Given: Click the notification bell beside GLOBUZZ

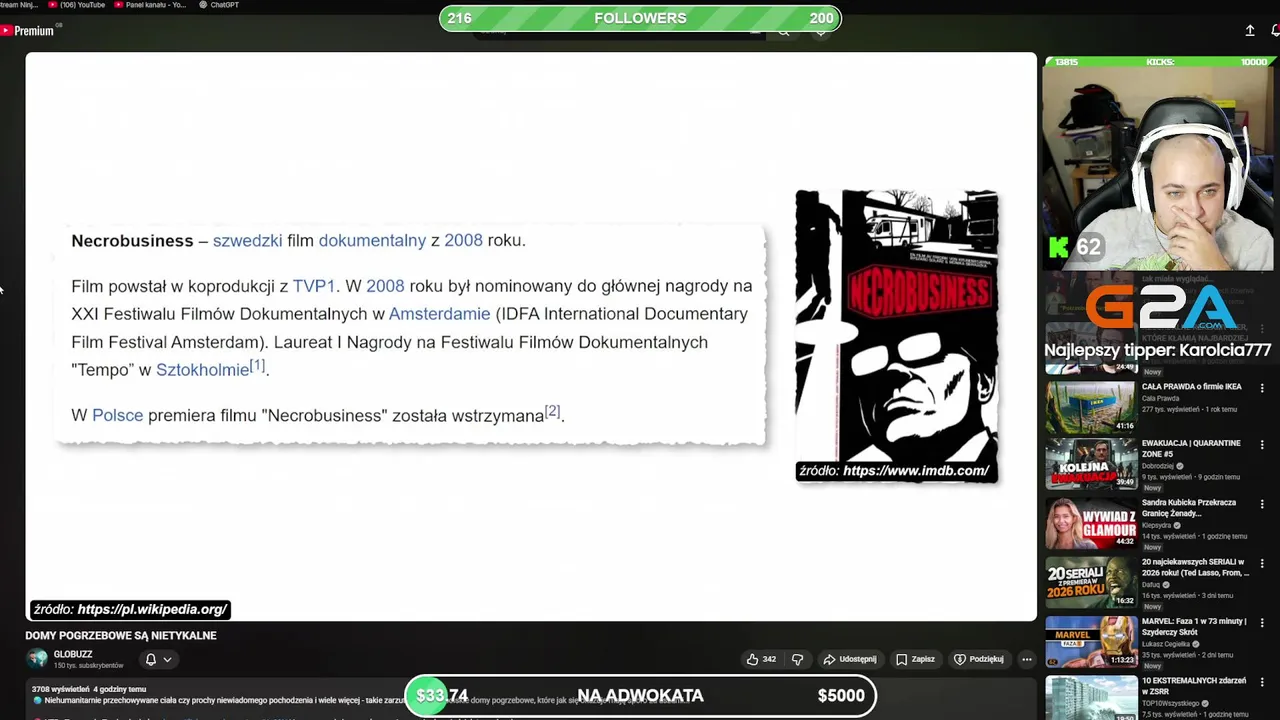Looking at the screenshot, I should click(151, 660).
